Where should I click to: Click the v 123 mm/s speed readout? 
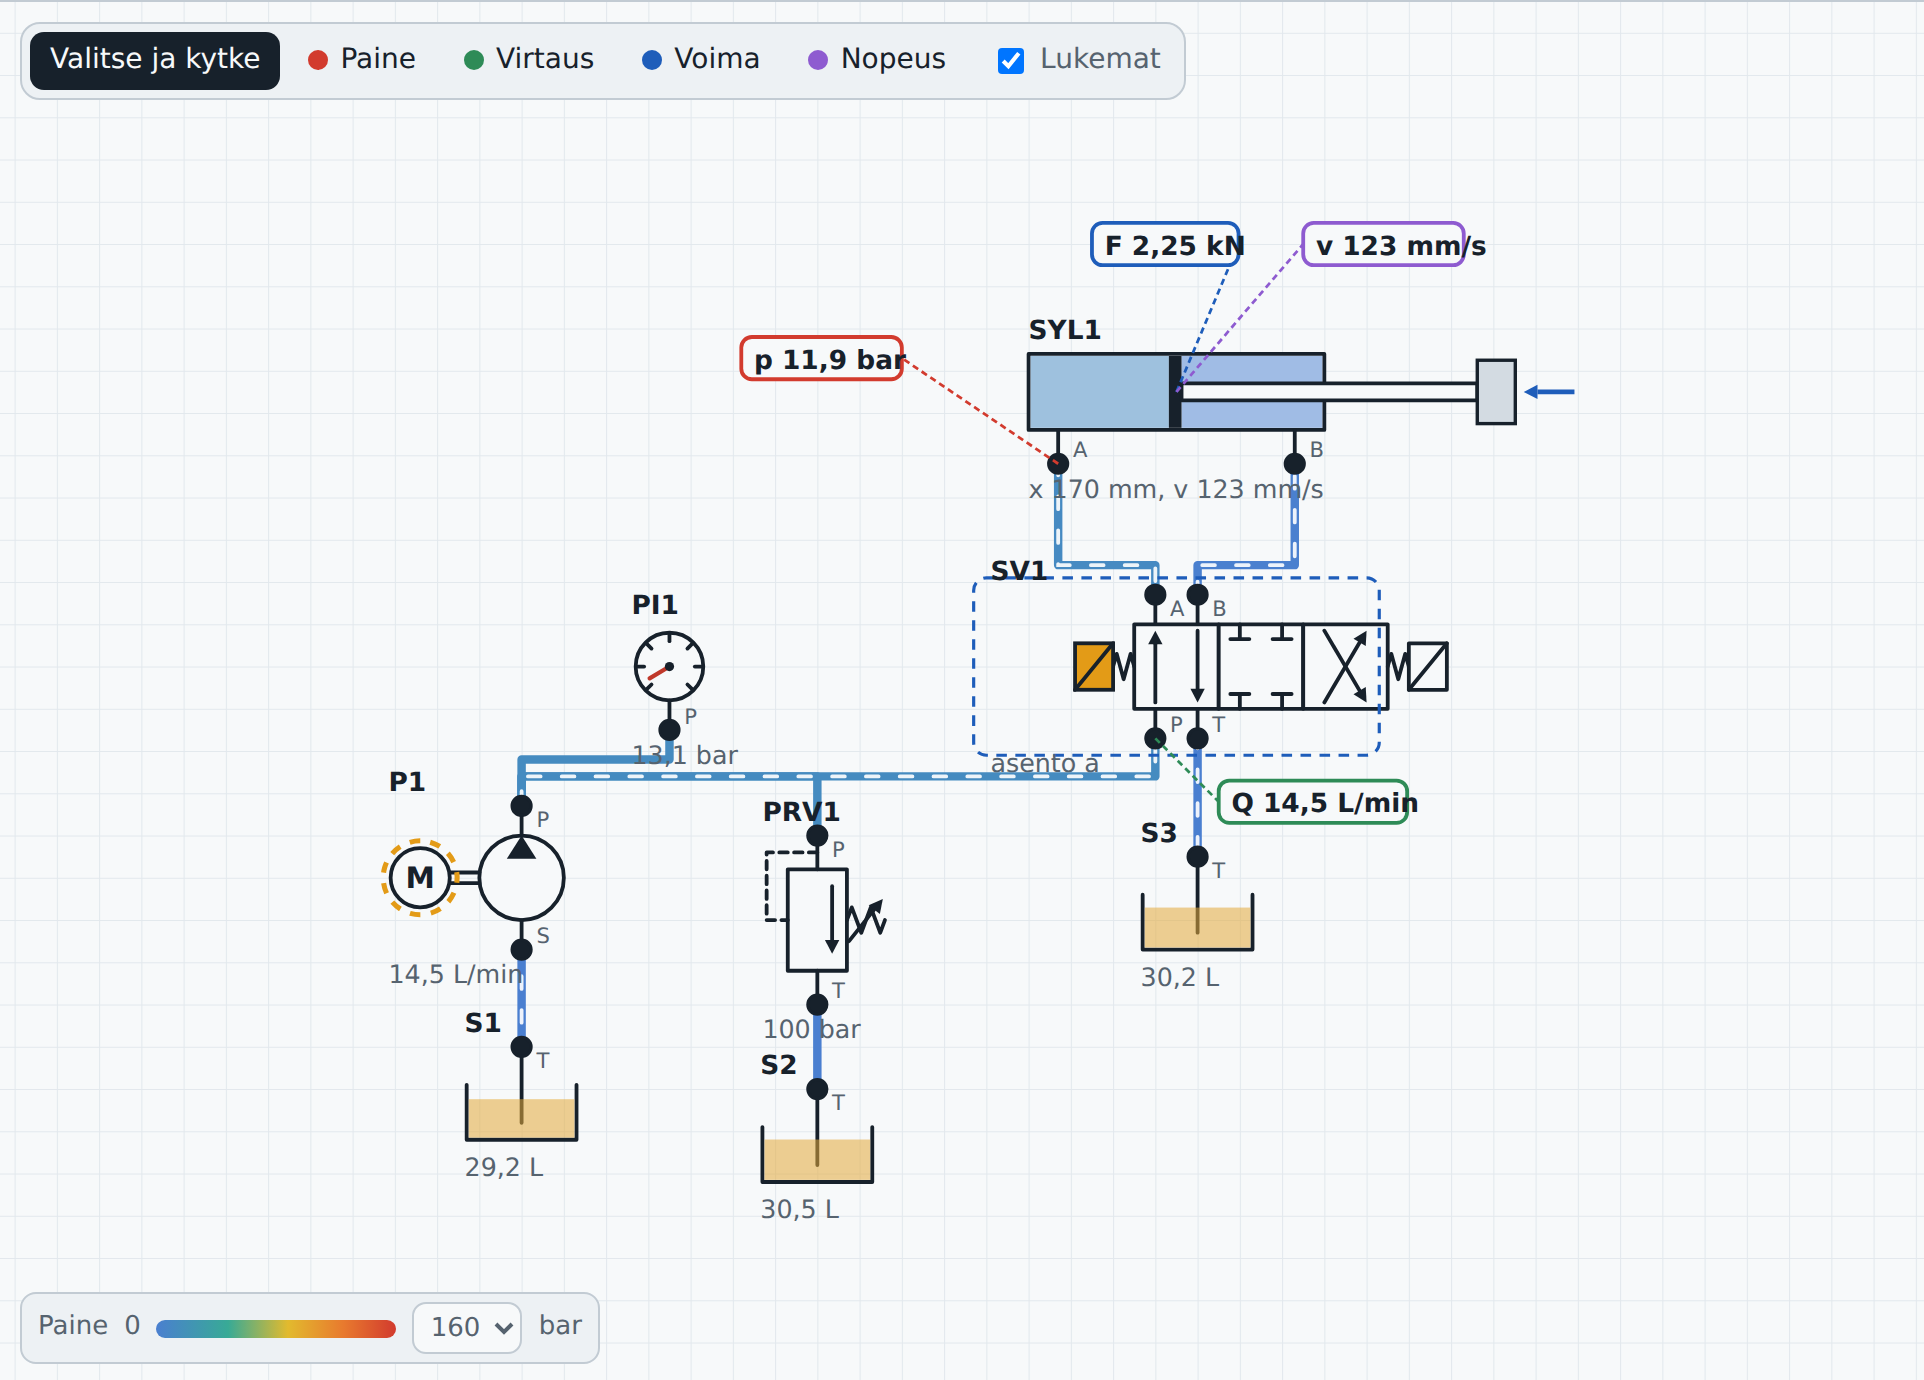[x=1384, y=245]
